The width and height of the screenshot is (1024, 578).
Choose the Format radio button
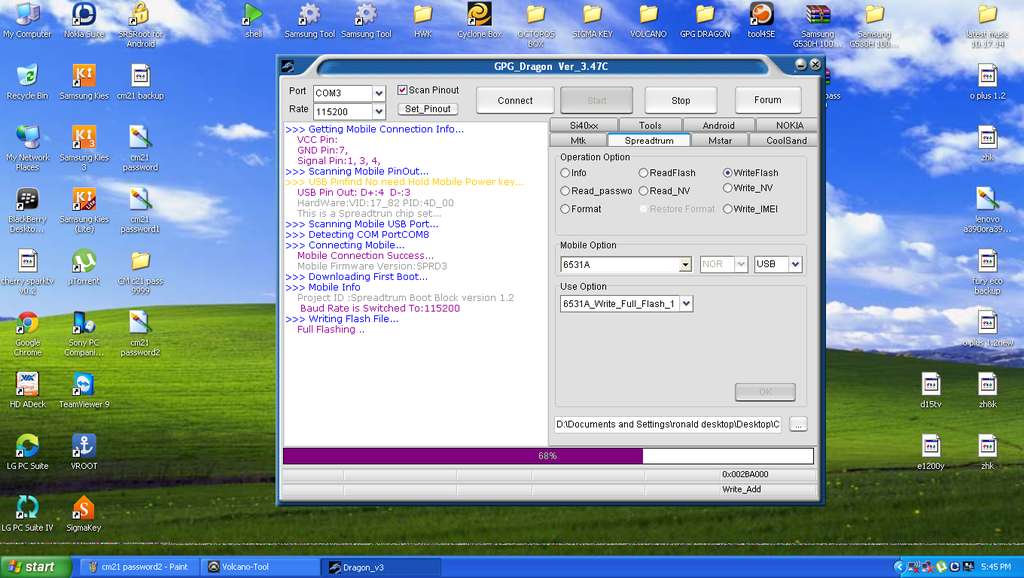pyautogui.click(x=567, y=208)
